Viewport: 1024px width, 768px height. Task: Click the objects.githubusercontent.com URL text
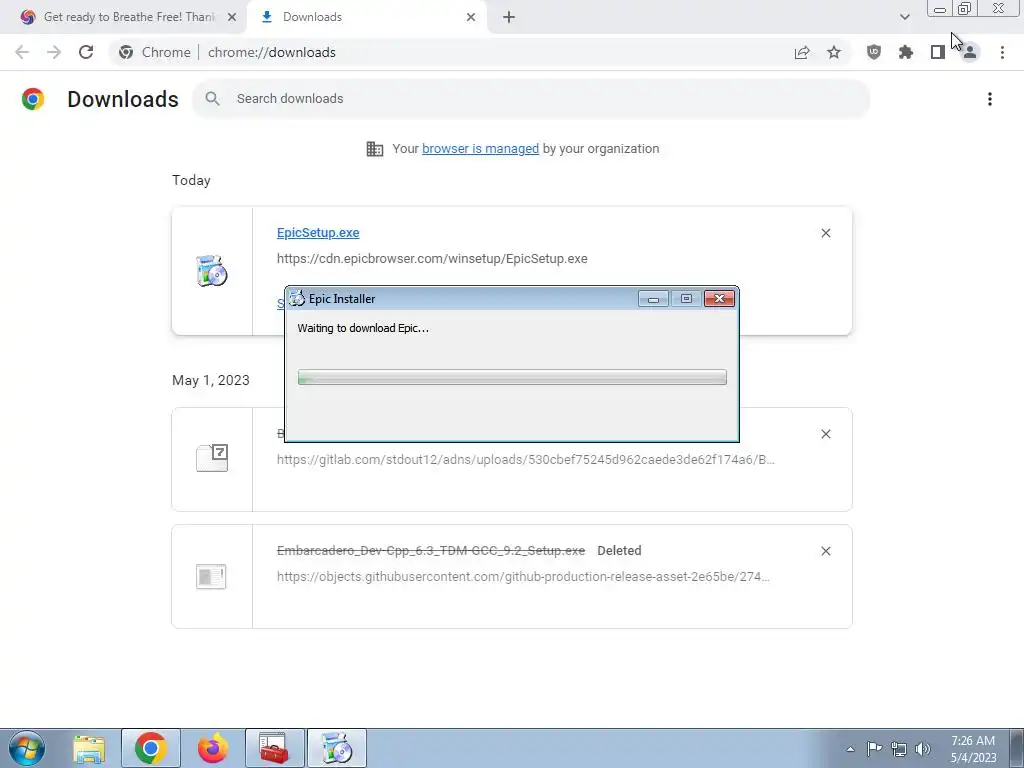pos(523,577)
